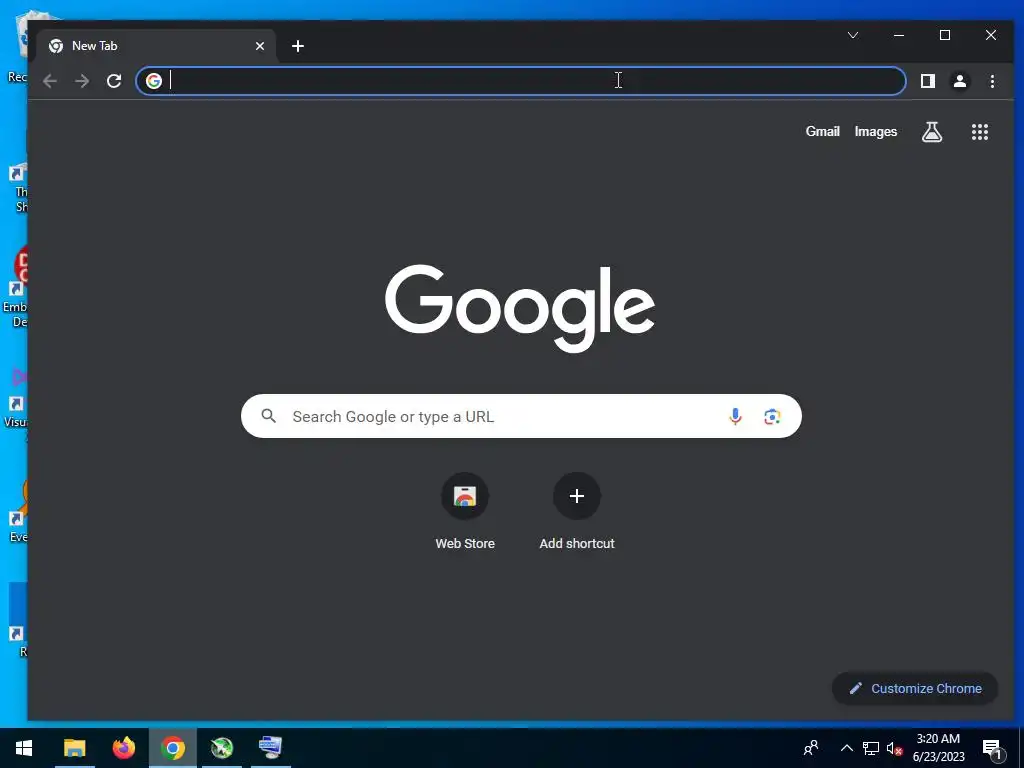Open the Windows Start menu
Image resolution: width=1024 pixels, height=768 pixels.
coord(24,748)
